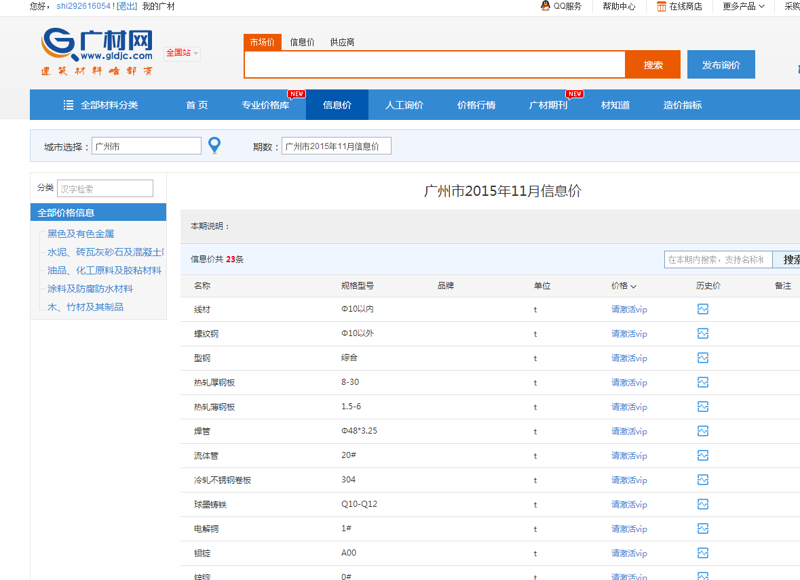Select 水泥、砖瓦灰砂石及混凝土 category
Screen dimensions: 800x580
click(x=106, y=252)
